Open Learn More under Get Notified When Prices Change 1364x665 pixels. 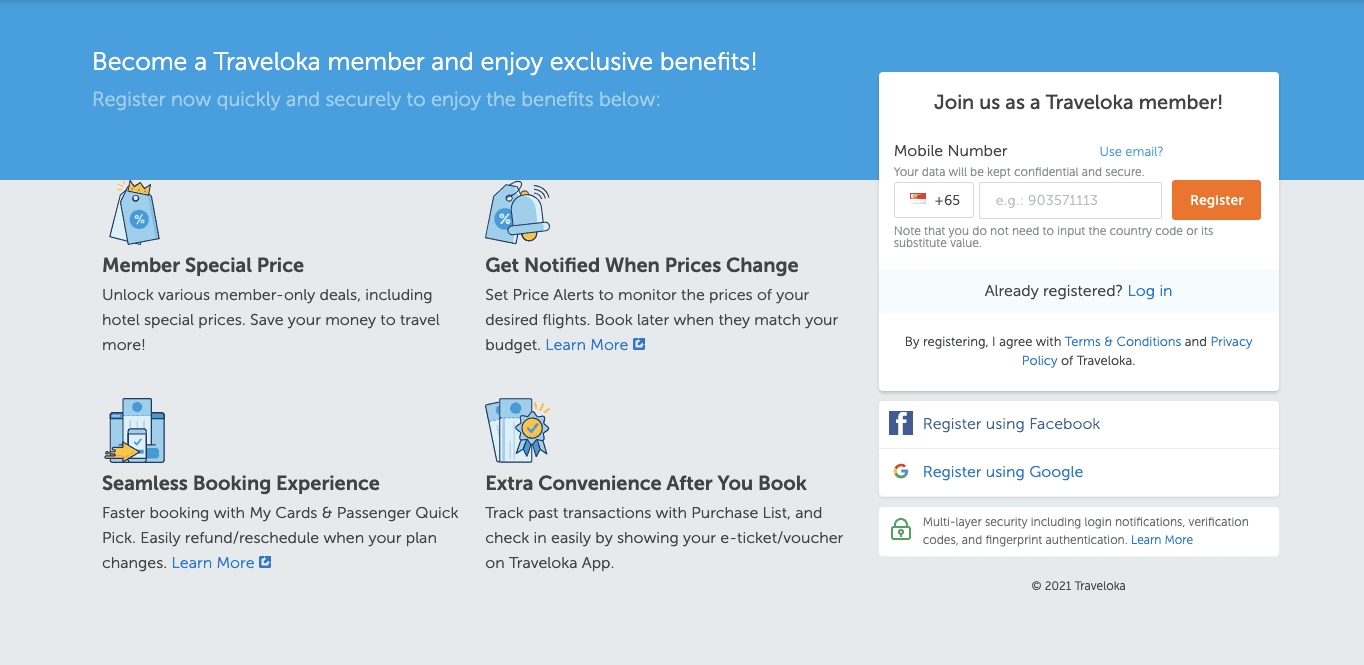[587, 345]
